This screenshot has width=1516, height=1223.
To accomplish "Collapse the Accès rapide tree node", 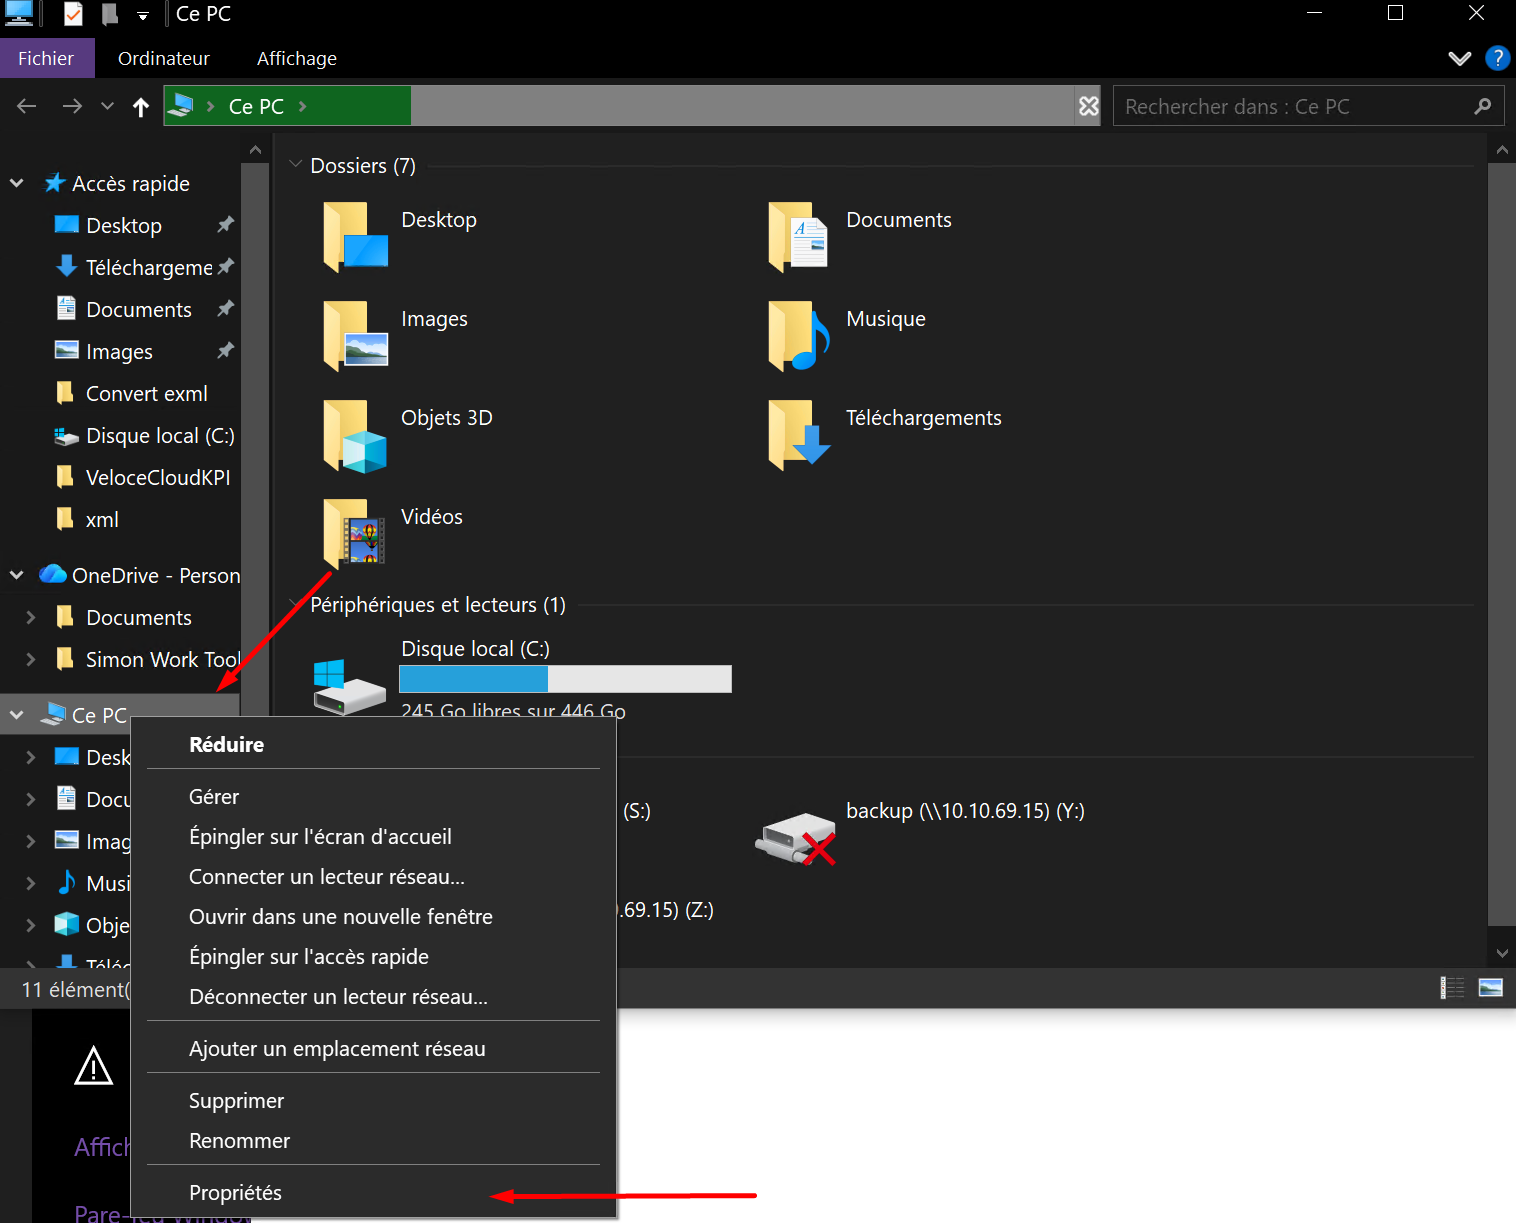I will 17,183.
